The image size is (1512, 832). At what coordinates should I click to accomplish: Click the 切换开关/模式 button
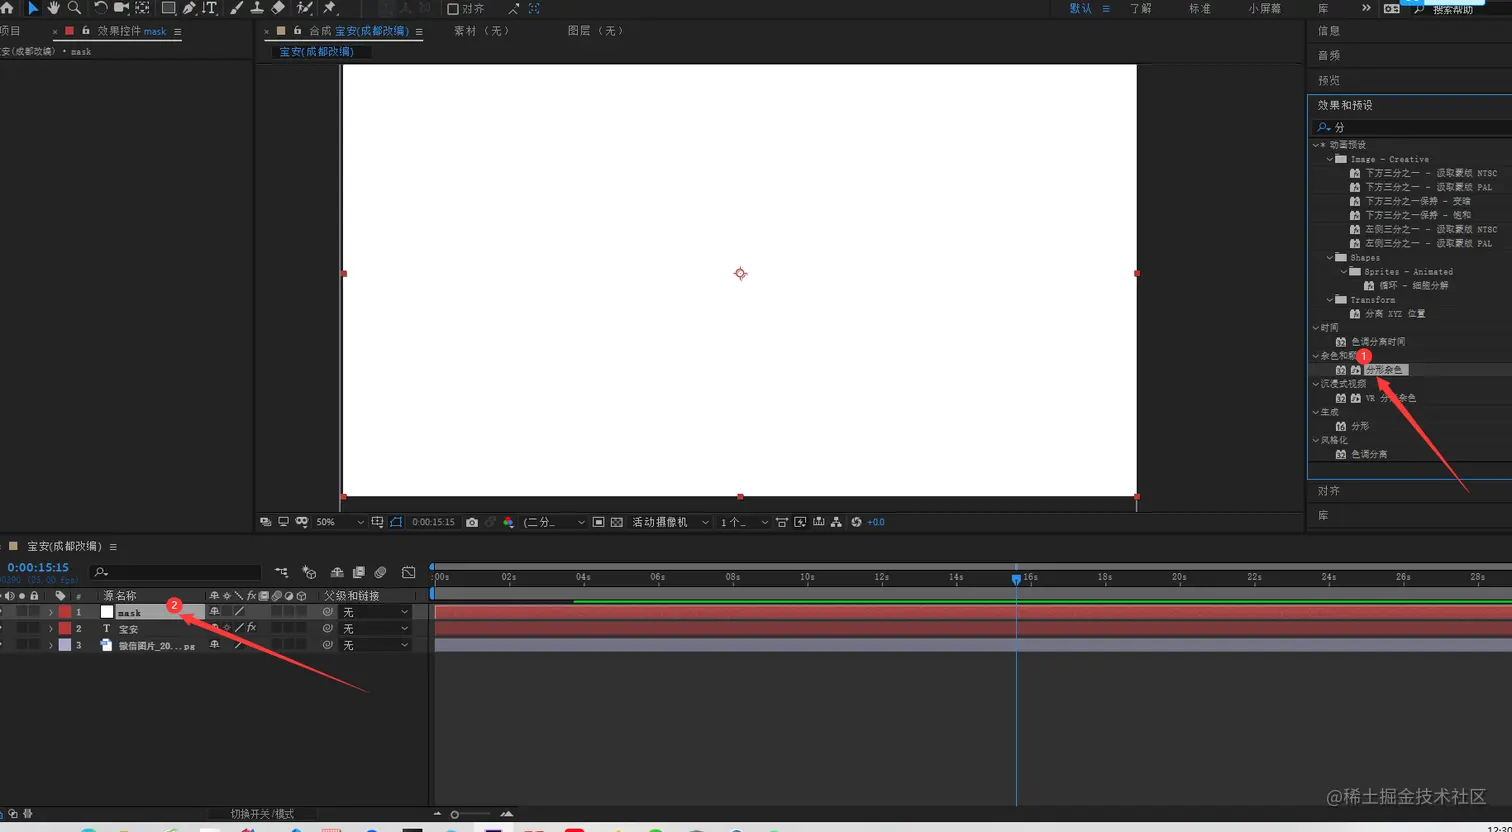[x=262, y=814]
